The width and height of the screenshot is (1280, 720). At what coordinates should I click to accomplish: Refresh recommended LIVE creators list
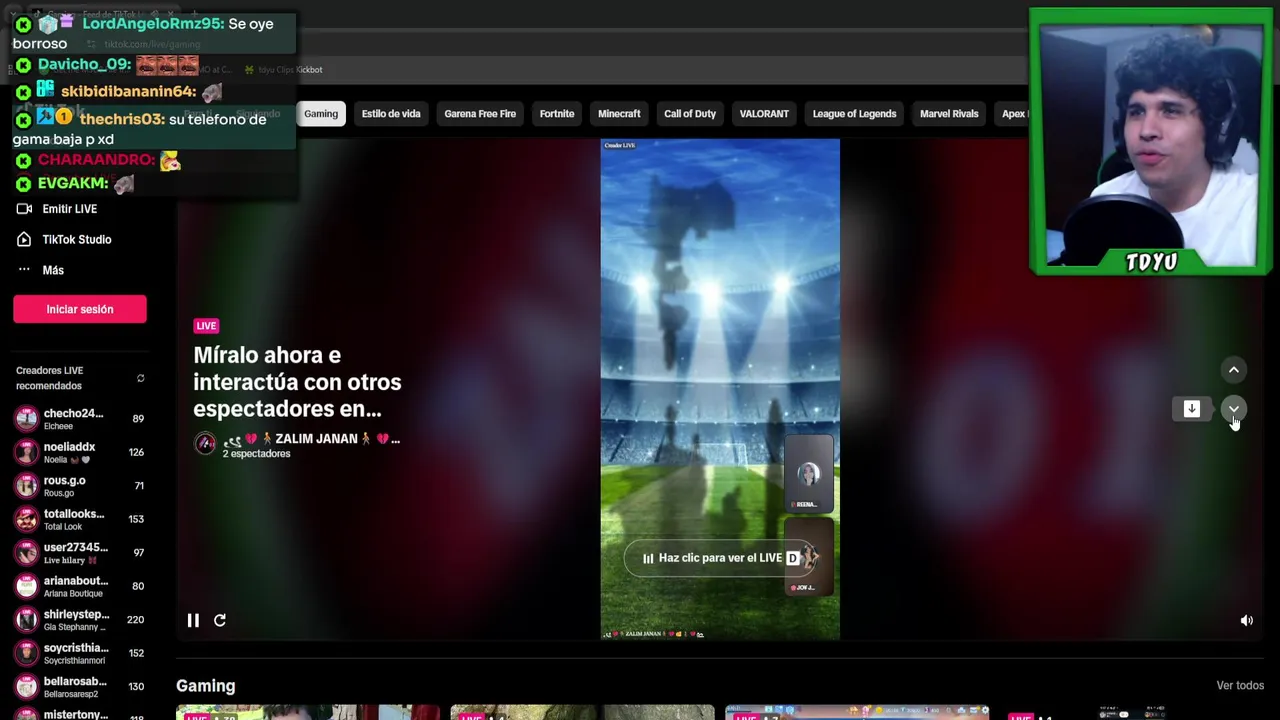point(140,378)
